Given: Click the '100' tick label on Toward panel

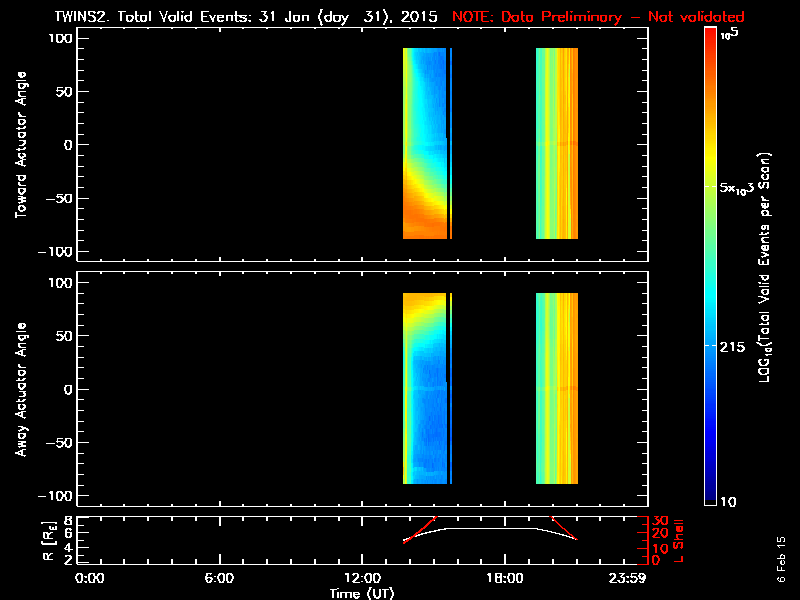Looking at the screenshot, I should coord(61,38).
